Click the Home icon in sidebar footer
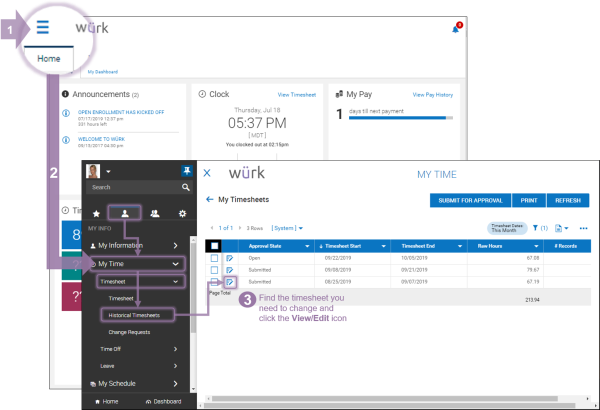Image resolution: width=600 pixels, height=410 pixels. coord(97,402)
